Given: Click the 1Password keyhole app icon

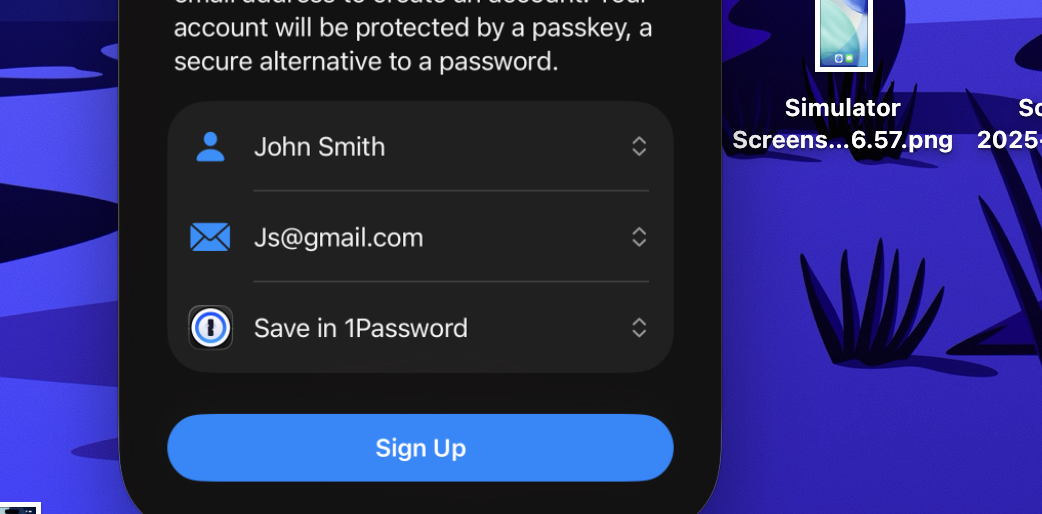Looking at the screenshot, I should [211, 328].
